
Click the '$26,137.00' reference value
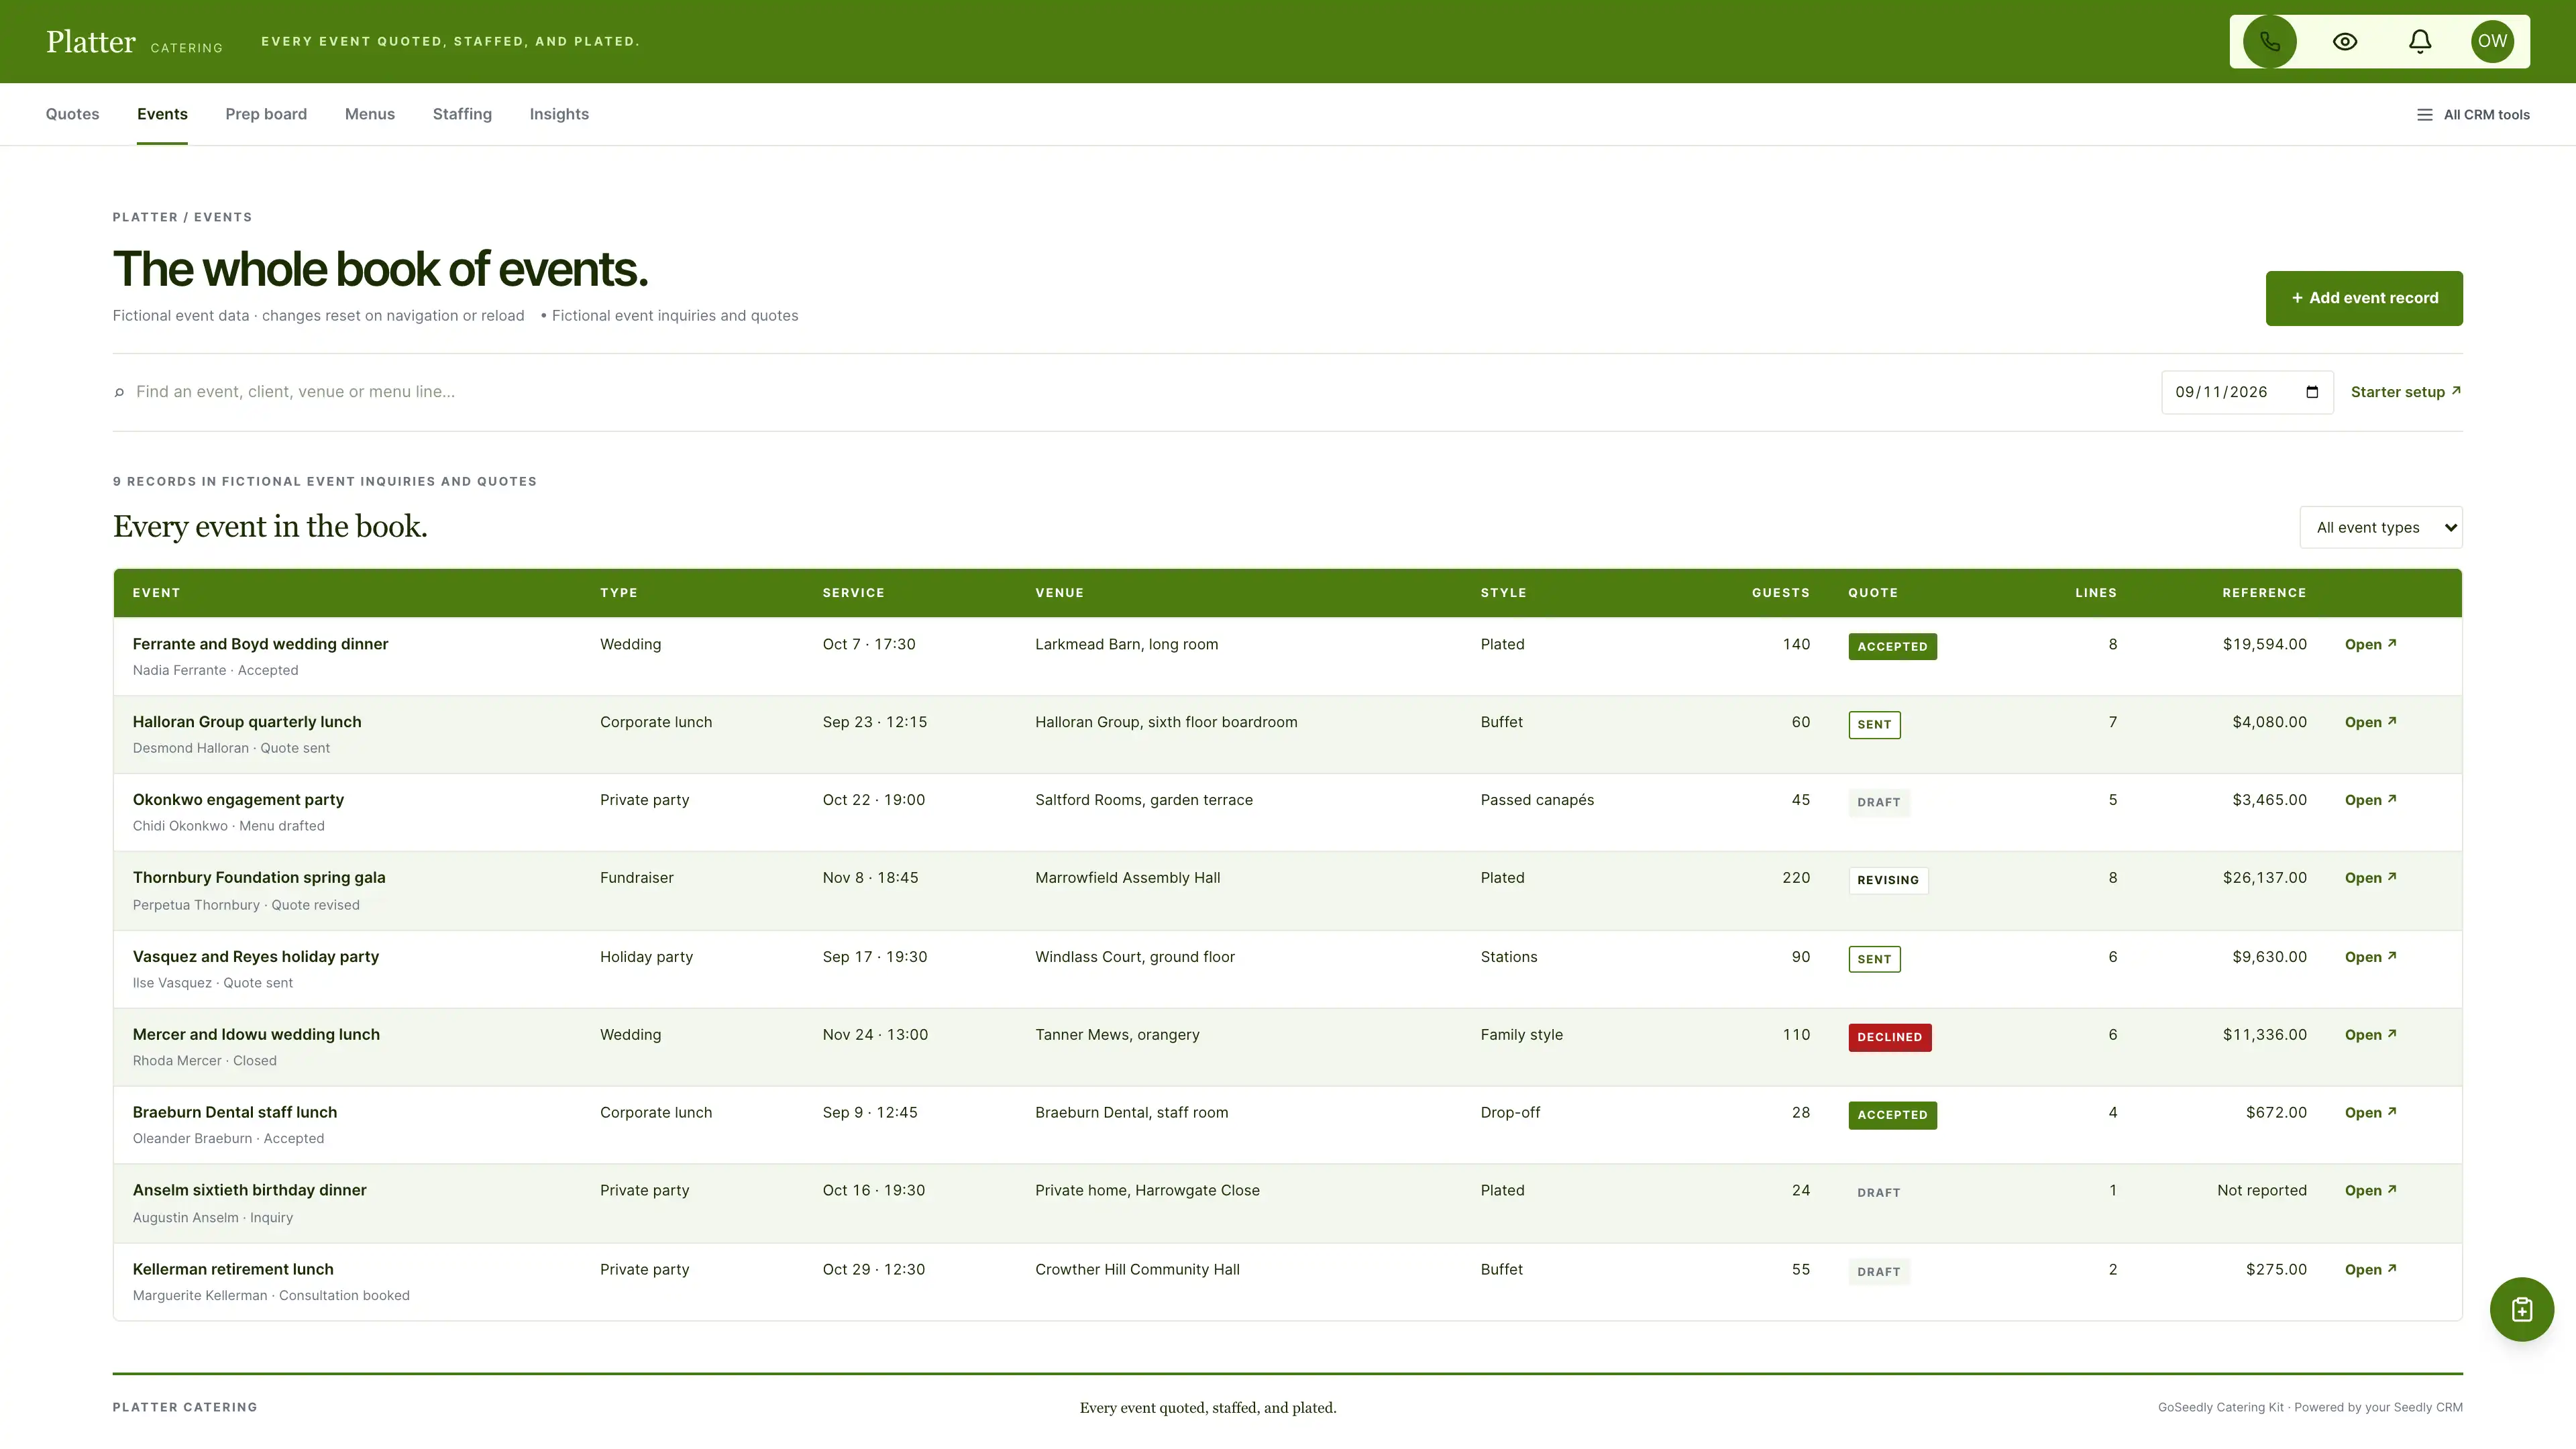click(2264, 878)
